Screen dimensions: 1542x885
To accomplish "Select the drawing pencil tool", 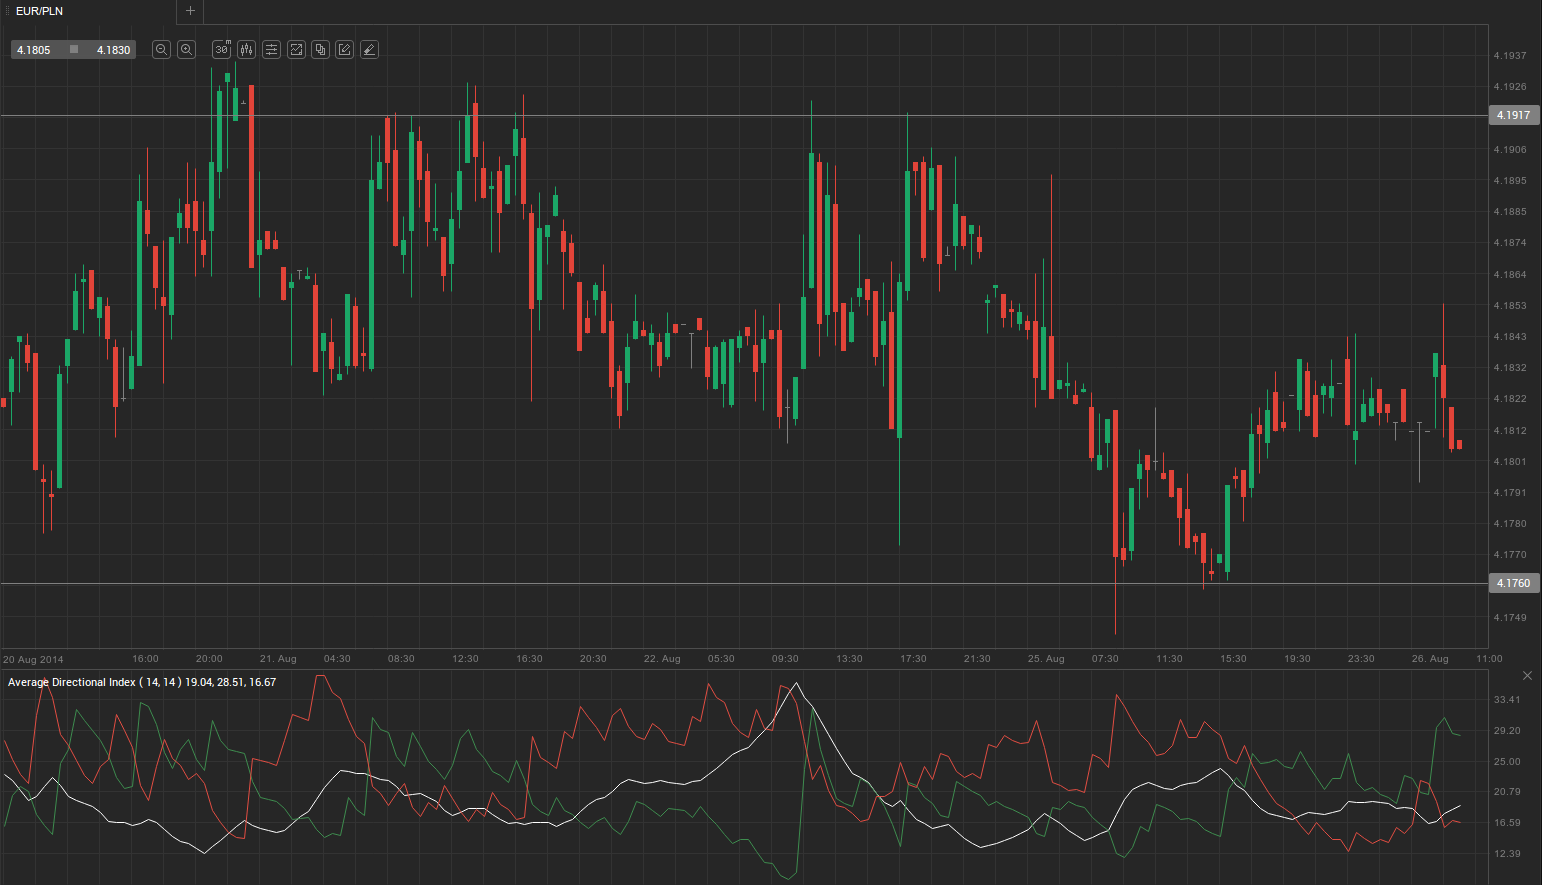I will click(345, 50).
